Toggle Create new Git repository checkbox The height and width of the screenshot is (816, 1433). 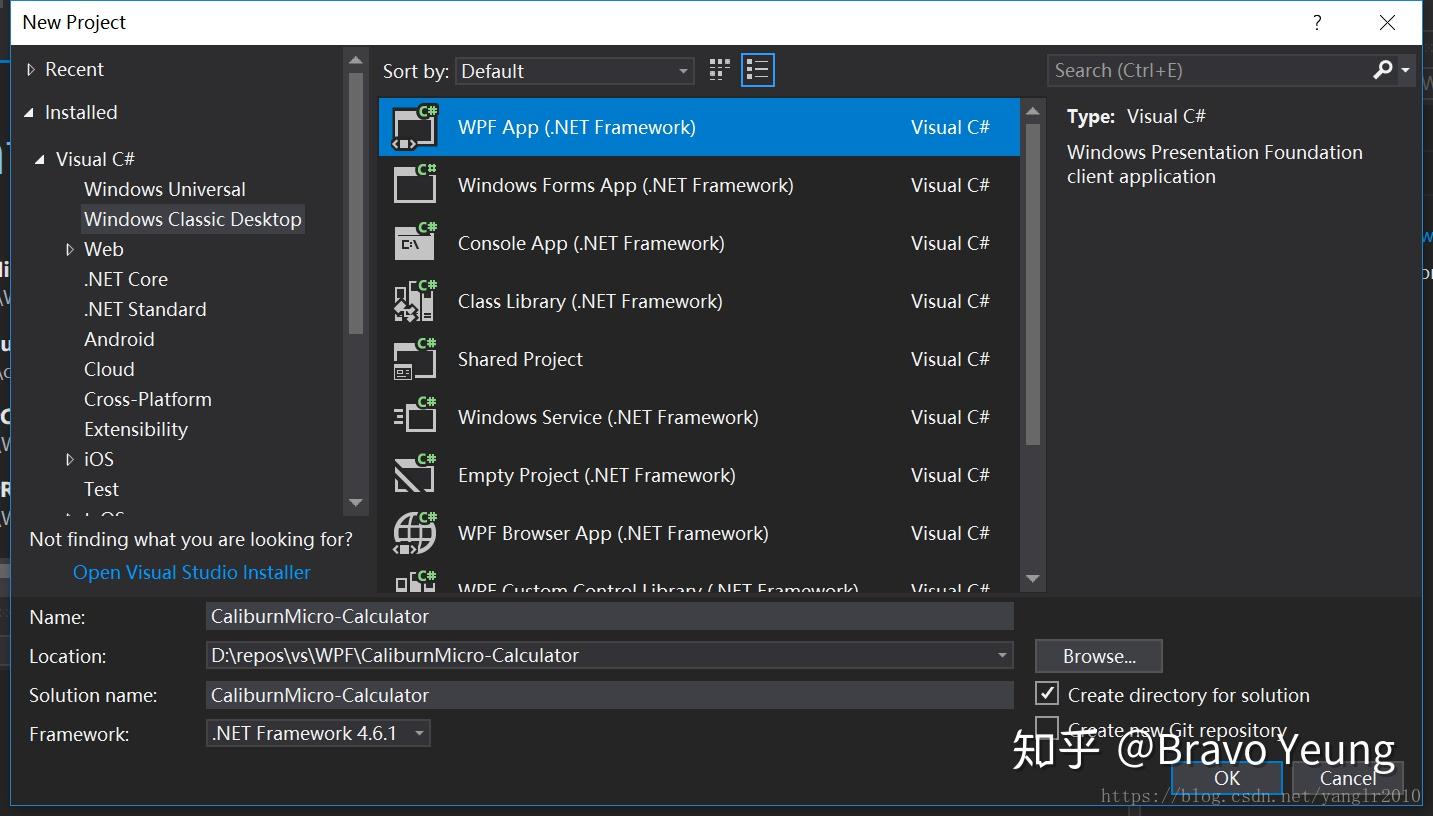click(x=1047, y=727)
